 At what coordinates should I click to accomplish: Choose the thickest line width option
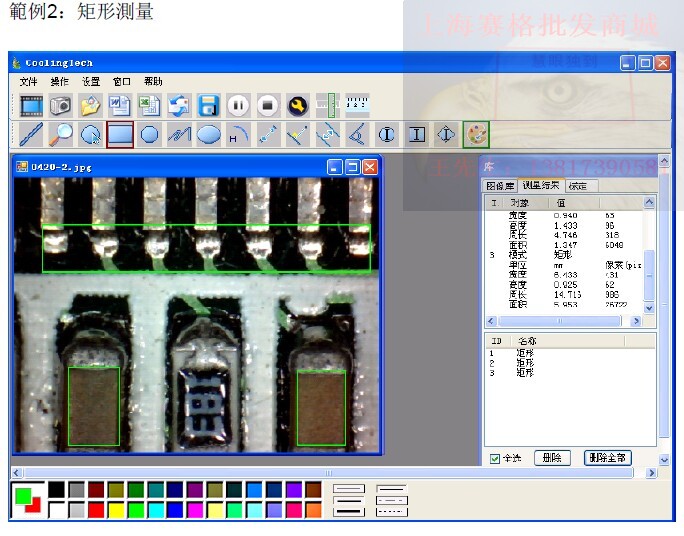(x=349, y=512)
